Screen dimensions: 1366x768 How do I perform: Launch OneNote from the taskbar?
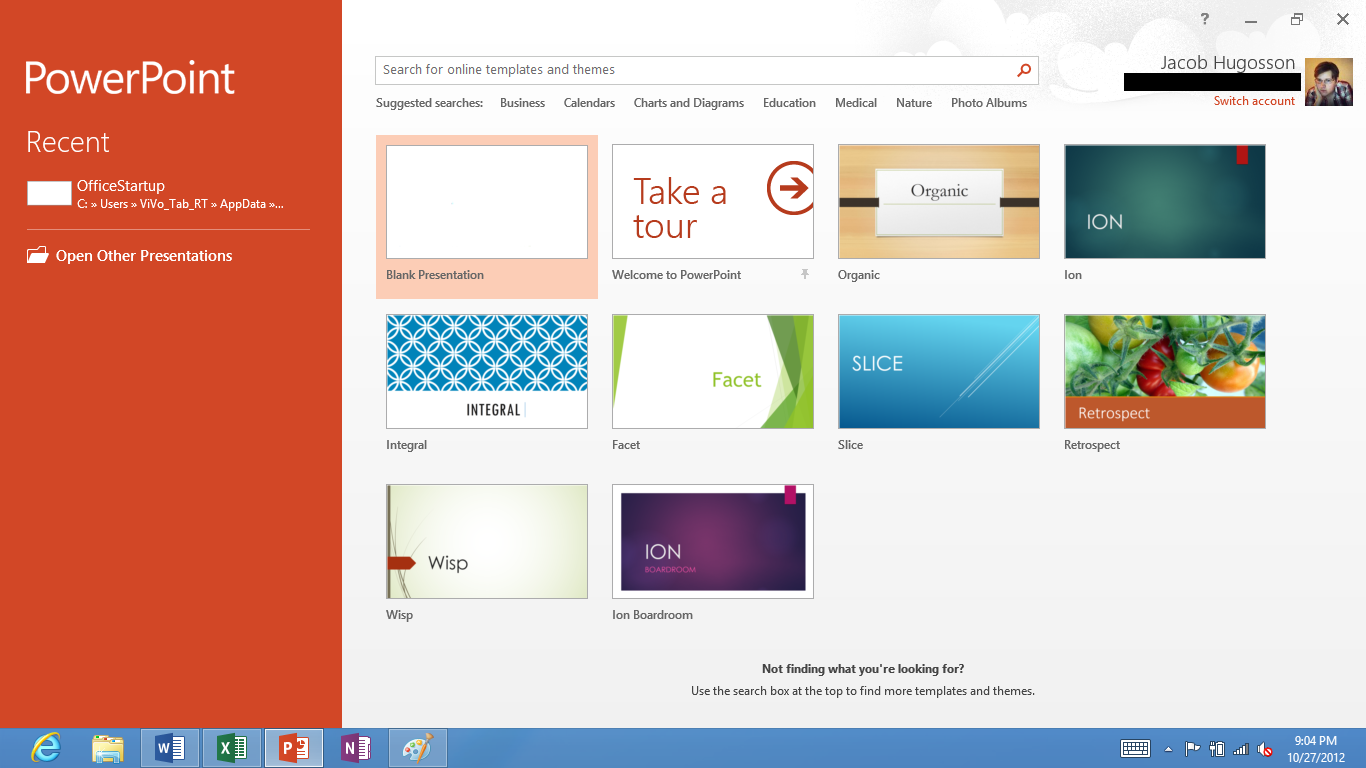[356, 747]
